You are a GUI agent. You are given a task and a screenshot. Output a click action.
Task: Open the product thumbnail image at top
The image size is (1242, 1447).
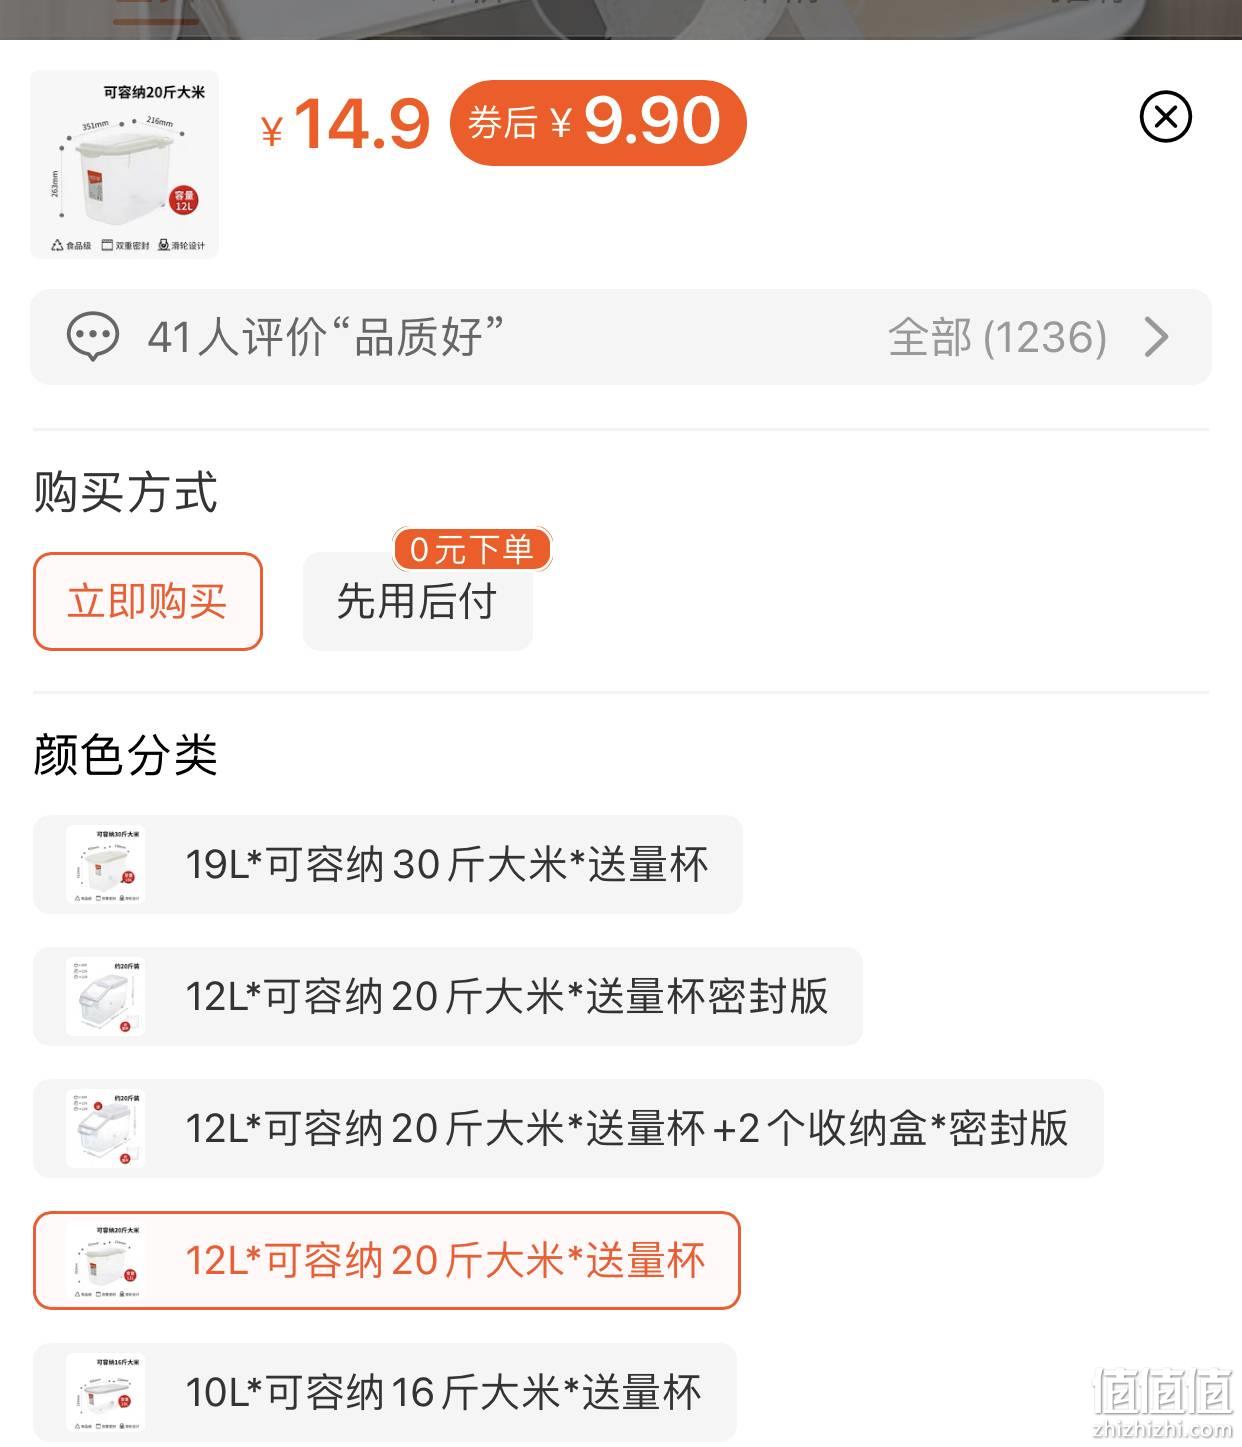125,164
